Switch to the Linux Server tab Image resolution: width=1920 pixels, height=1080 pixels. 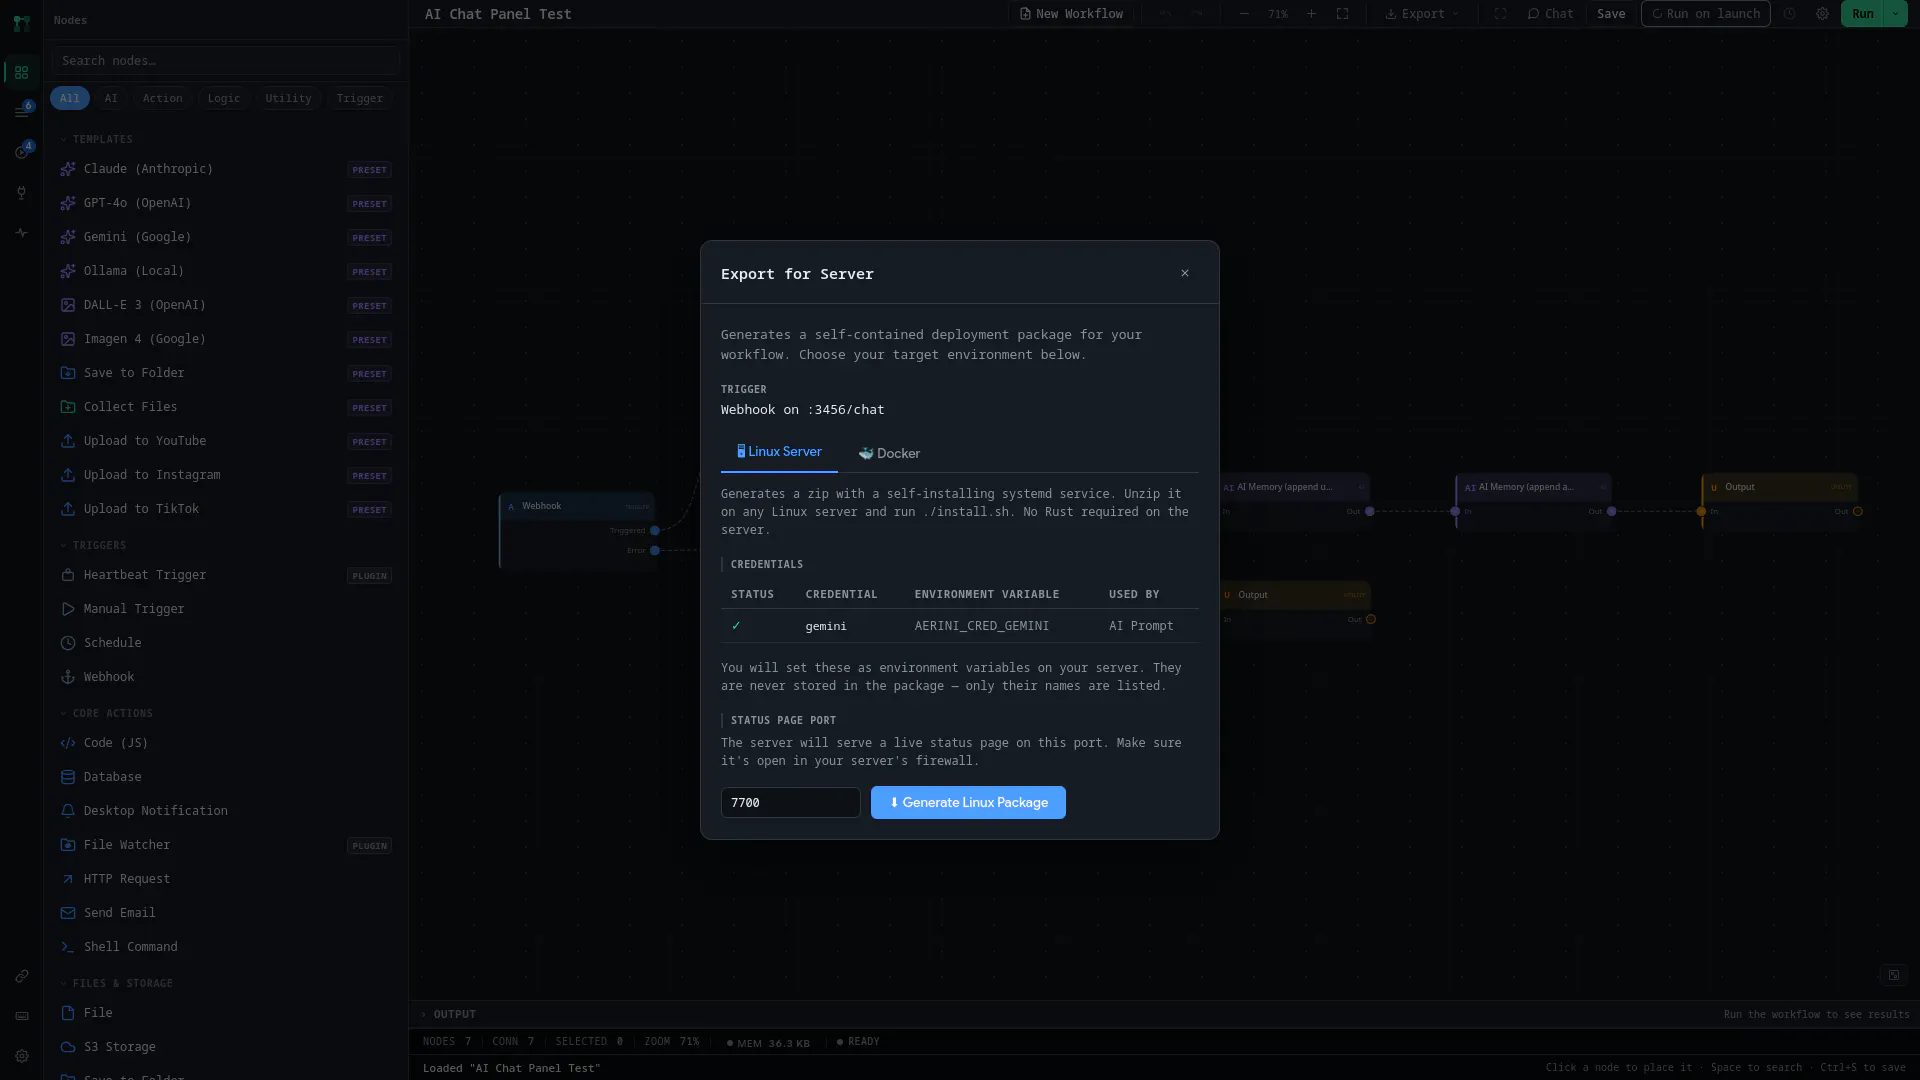coord(779,452)
